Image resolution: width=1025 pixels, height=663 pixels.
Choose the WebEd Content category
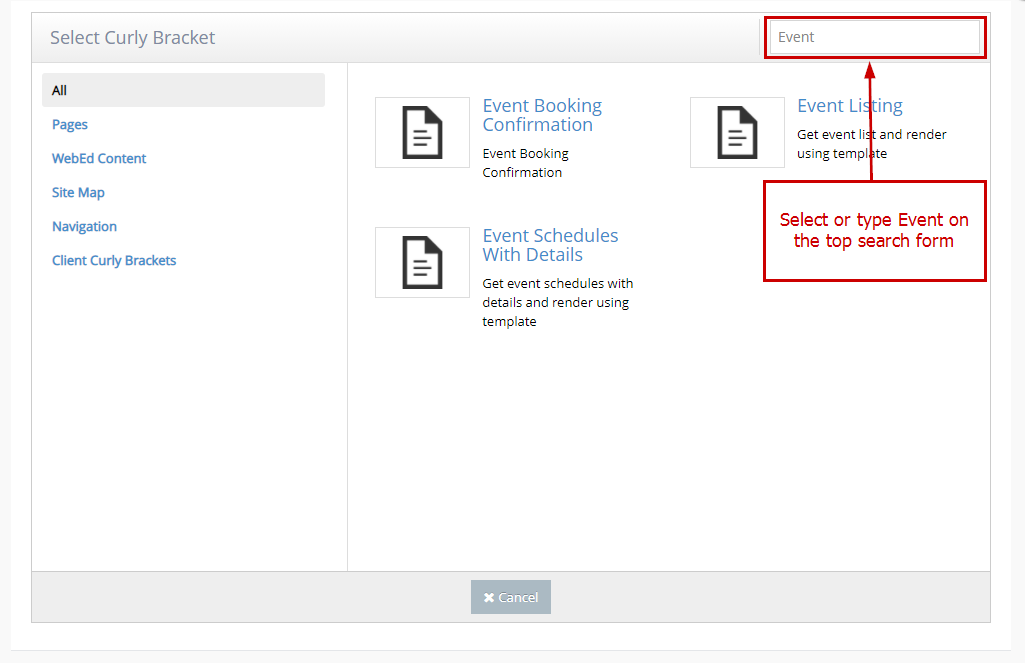pos(99,158)
